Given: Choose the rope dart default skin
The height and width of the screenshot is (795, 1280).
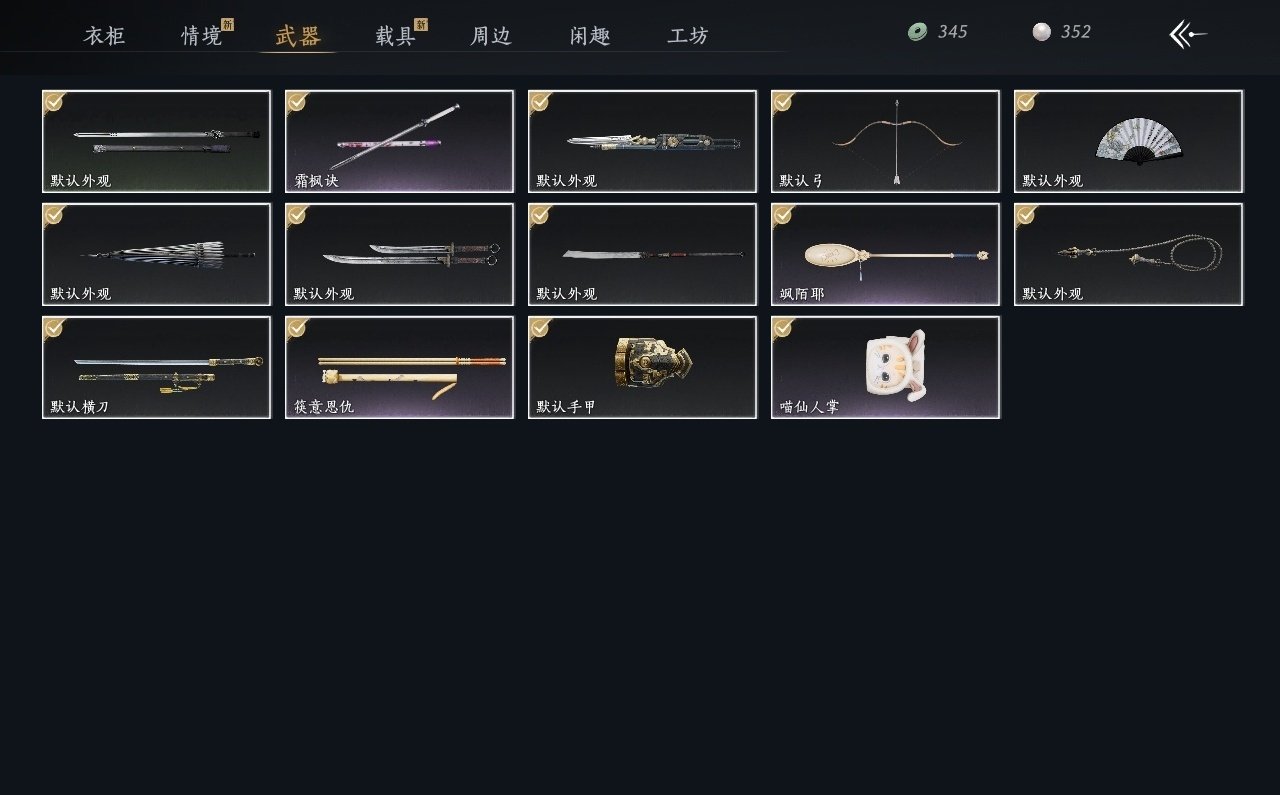Looking at the screenshot, I should click(1128, 254).
